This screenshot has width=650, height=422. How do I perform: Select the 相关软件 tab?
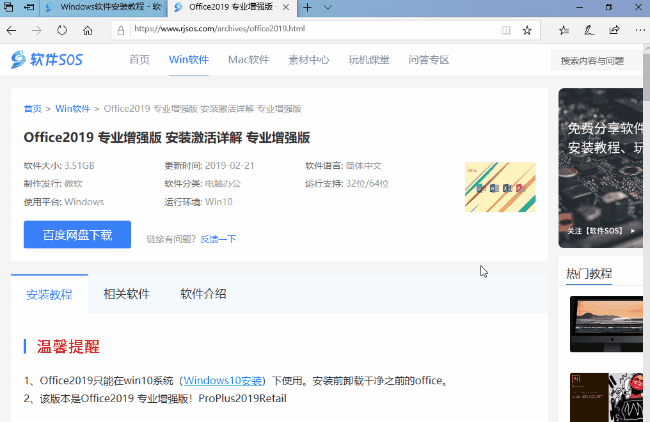tap(126, 294)
